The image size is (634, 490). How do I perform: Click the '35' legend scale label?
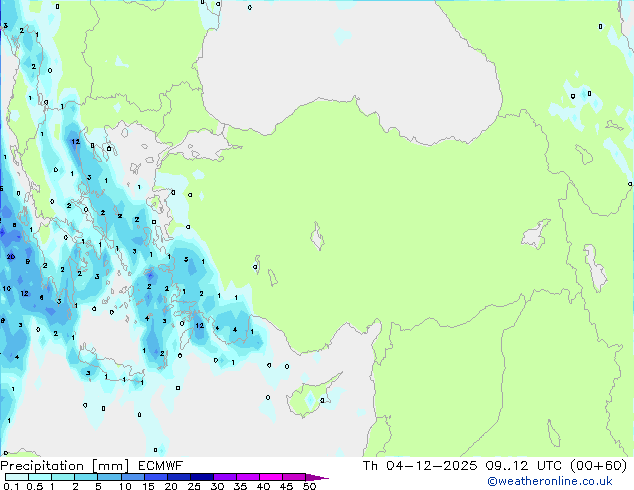[240, 486]
